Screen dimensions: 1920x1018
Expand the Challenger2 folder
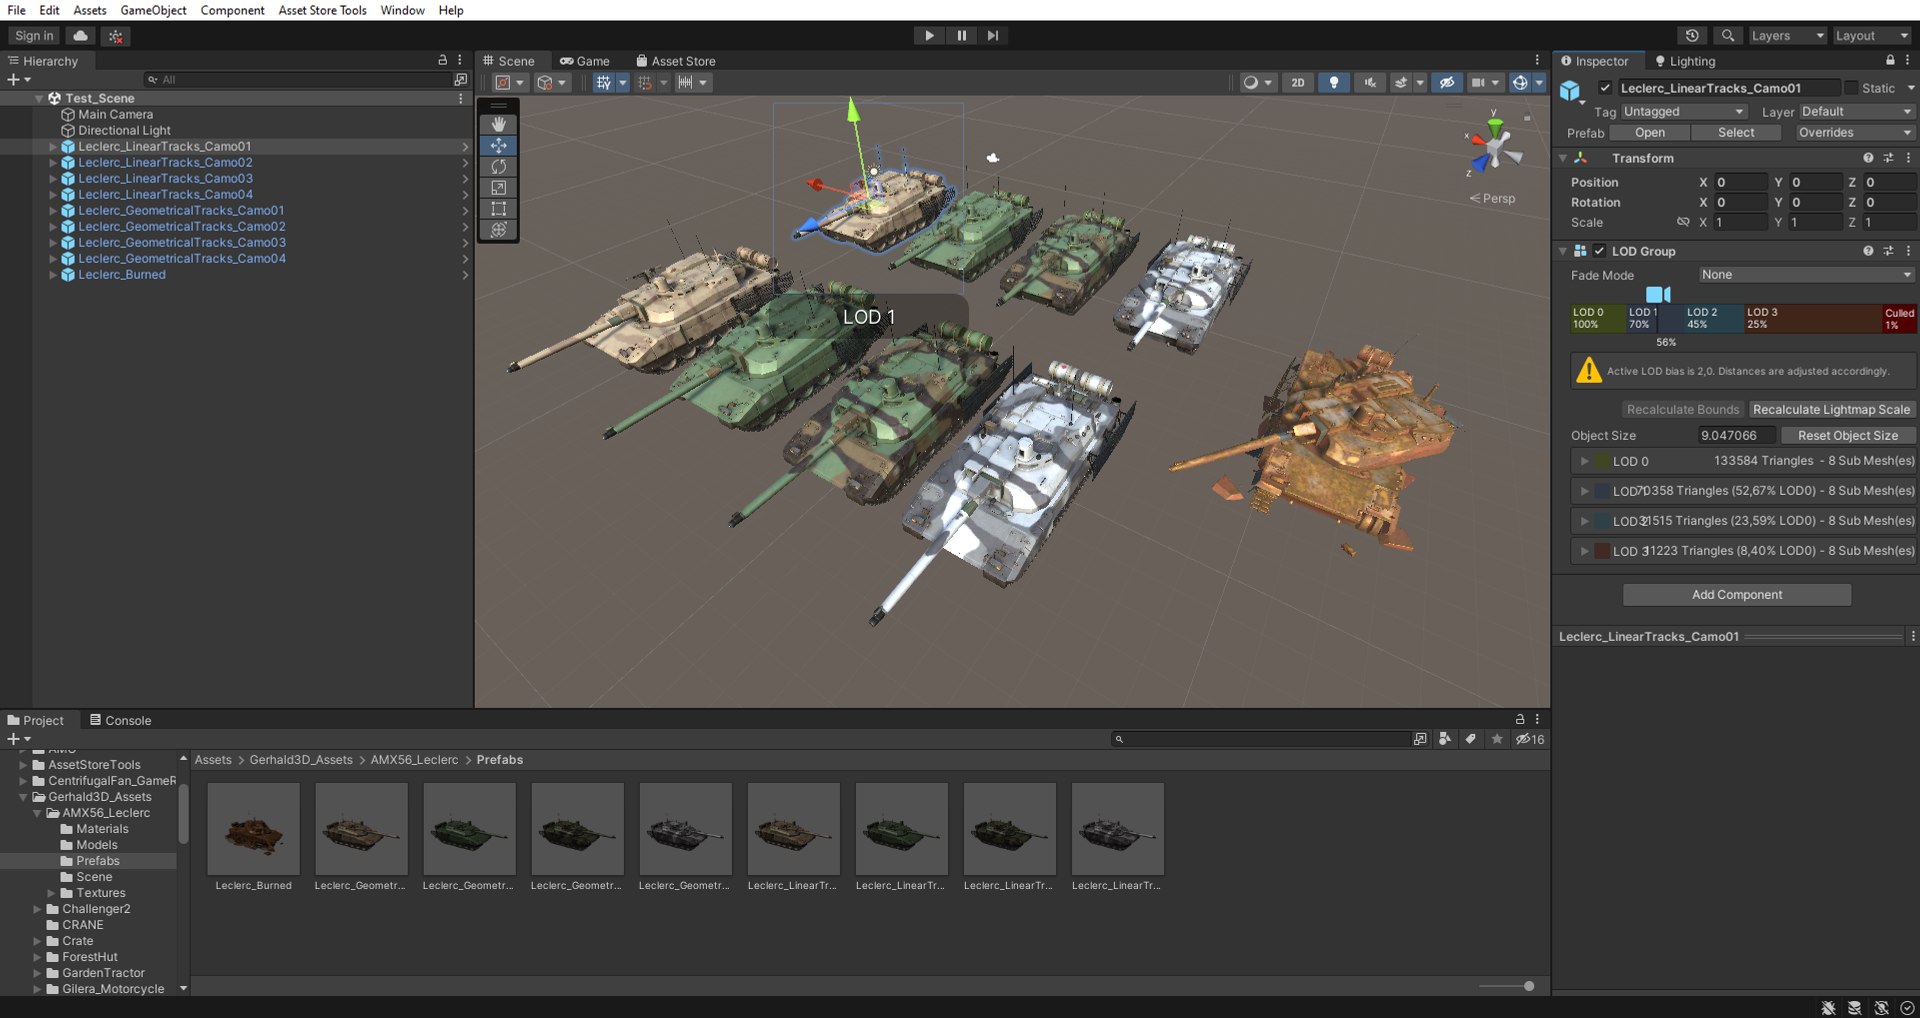point(37,909)
